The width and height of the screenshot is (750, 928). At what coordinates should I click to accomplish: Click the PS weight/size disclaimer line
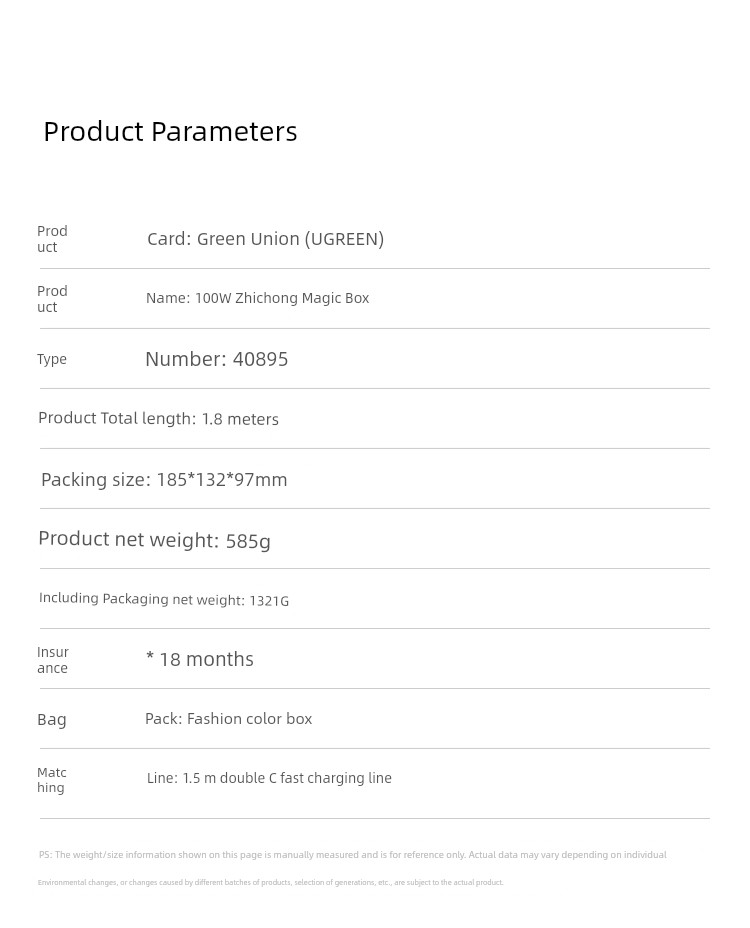point(353,855)
